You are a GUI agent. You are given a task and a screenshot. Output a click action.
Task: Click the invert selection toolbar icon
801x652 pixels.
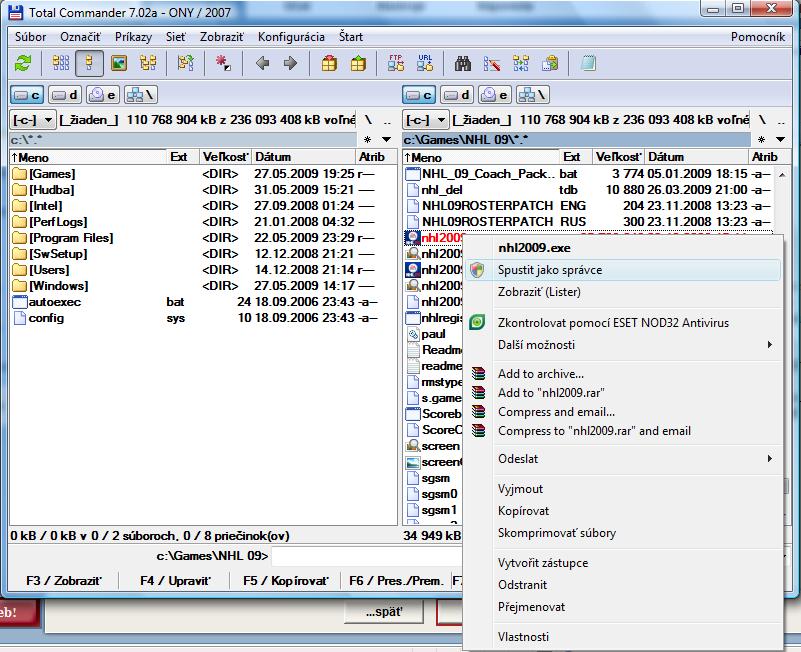(x=185, y=63)
